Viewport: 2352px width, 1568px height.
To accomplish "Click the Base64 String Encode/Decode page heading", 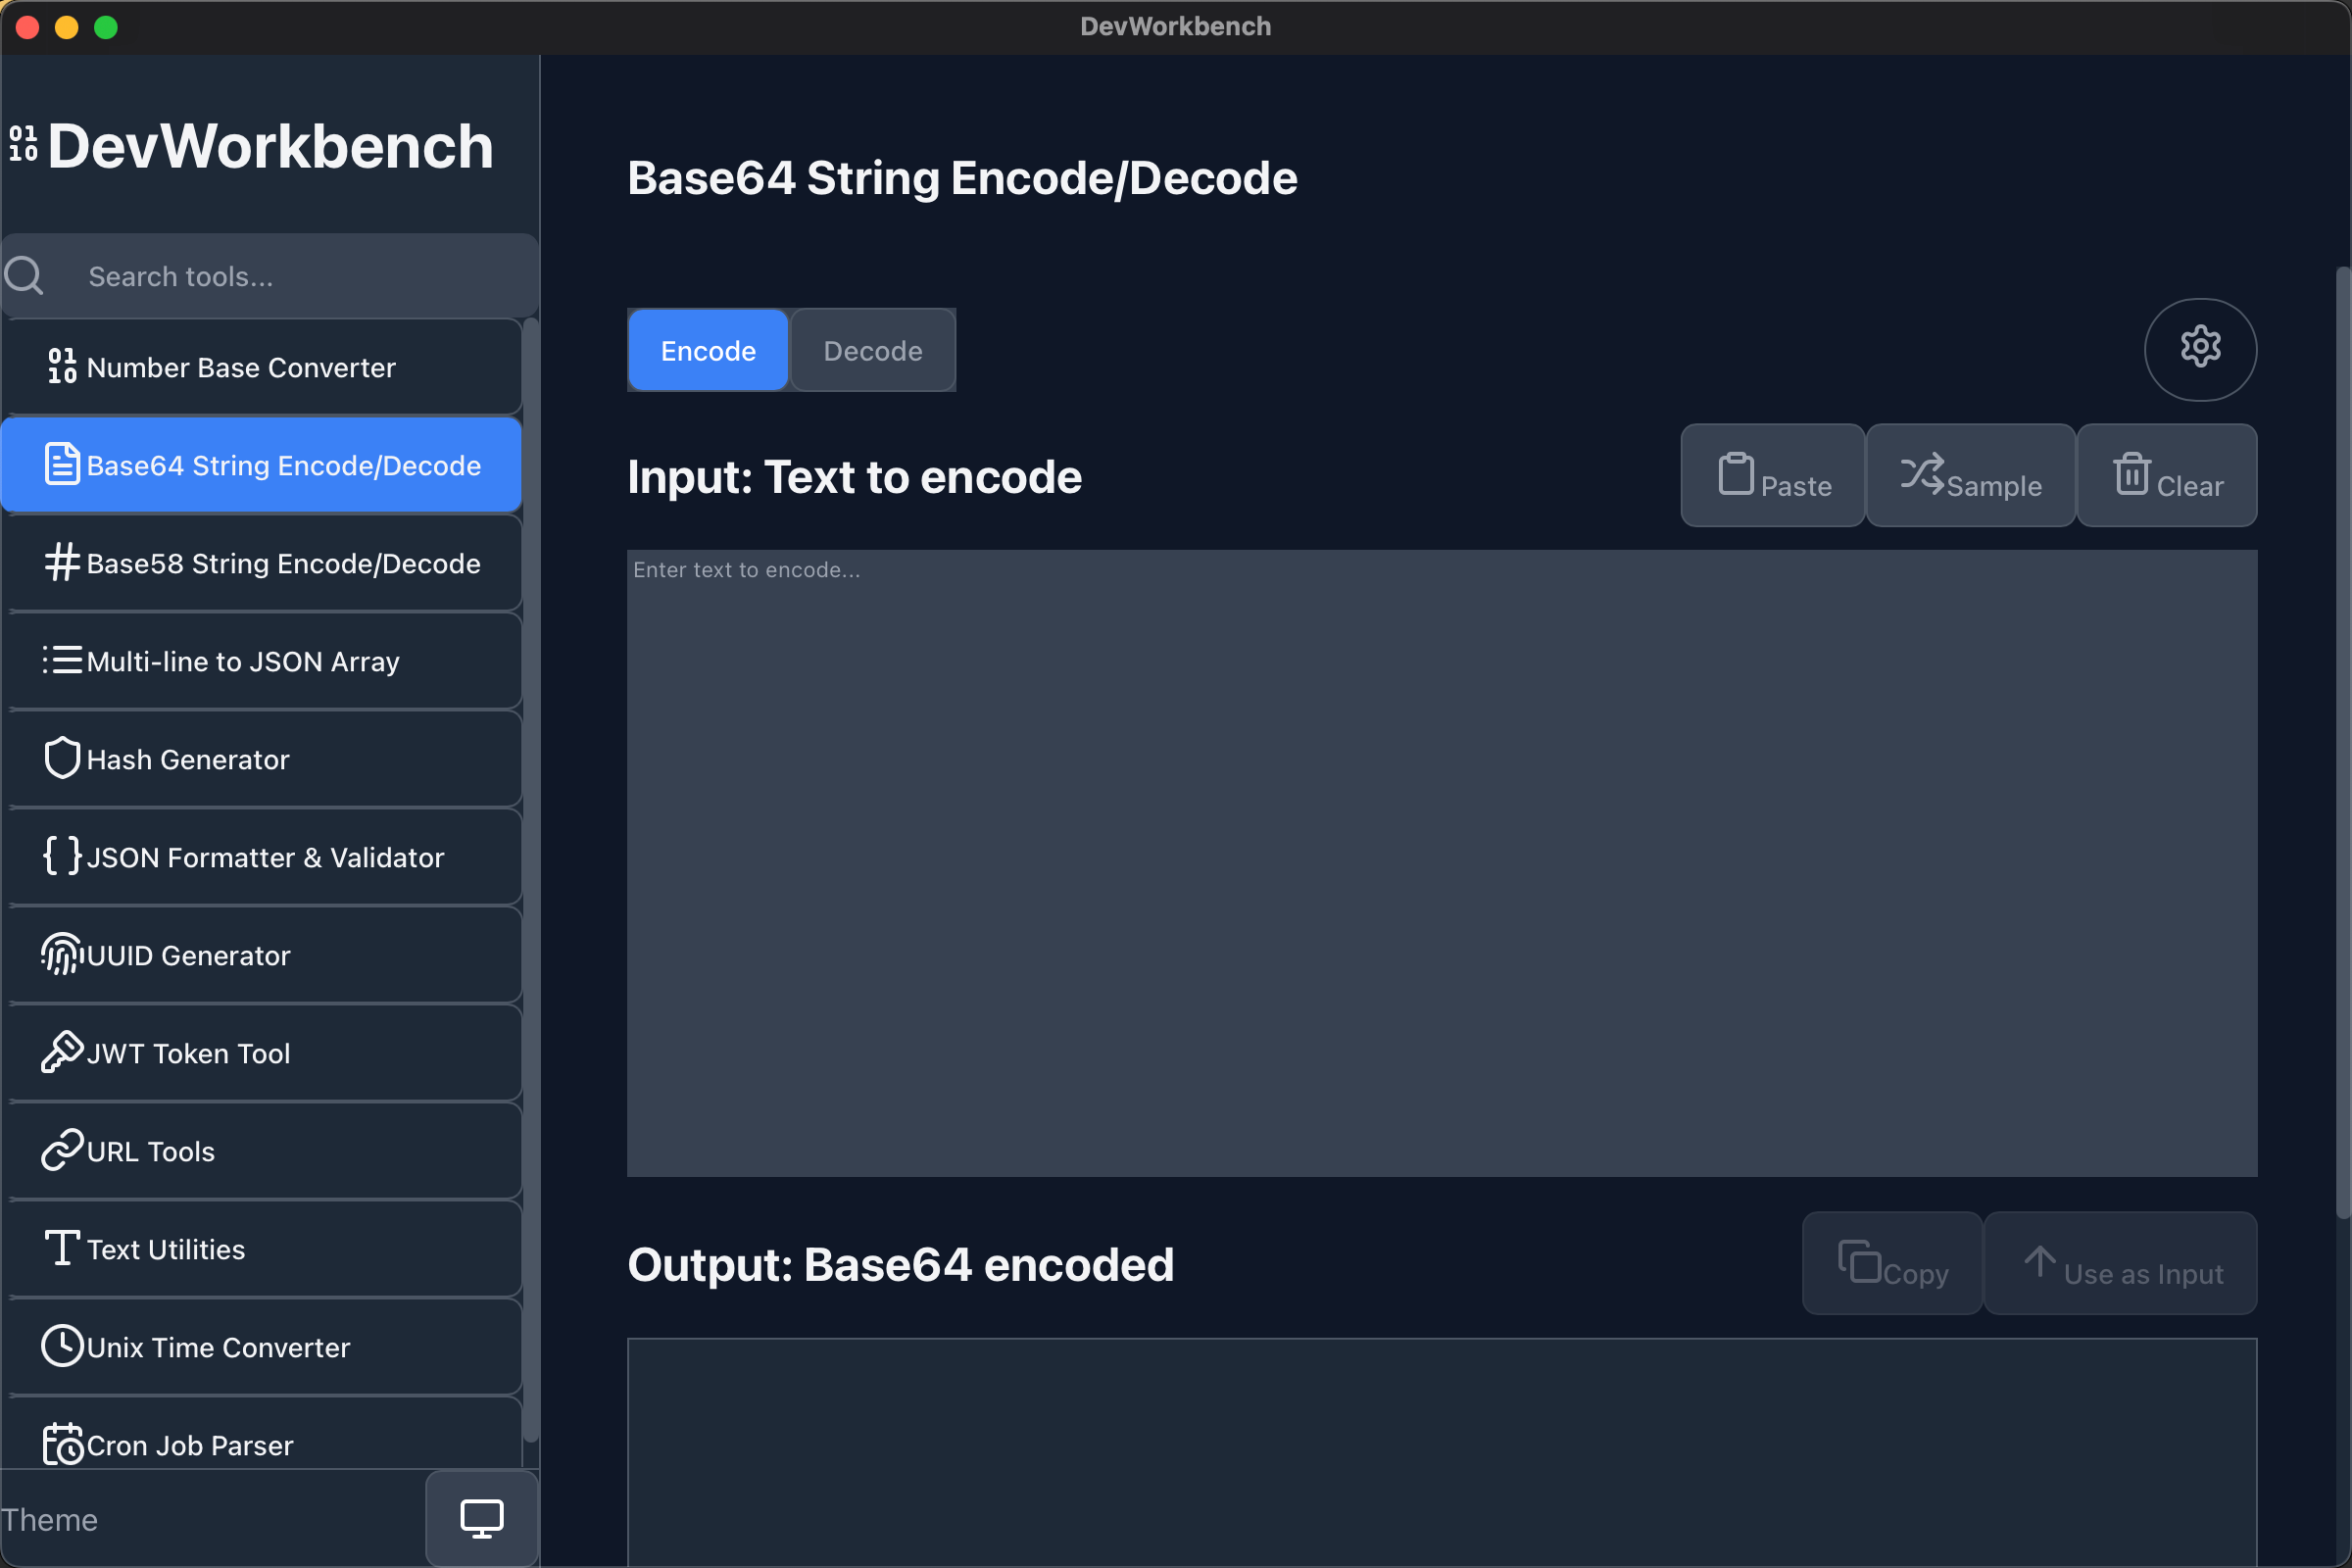I will [x=962, y=178].
